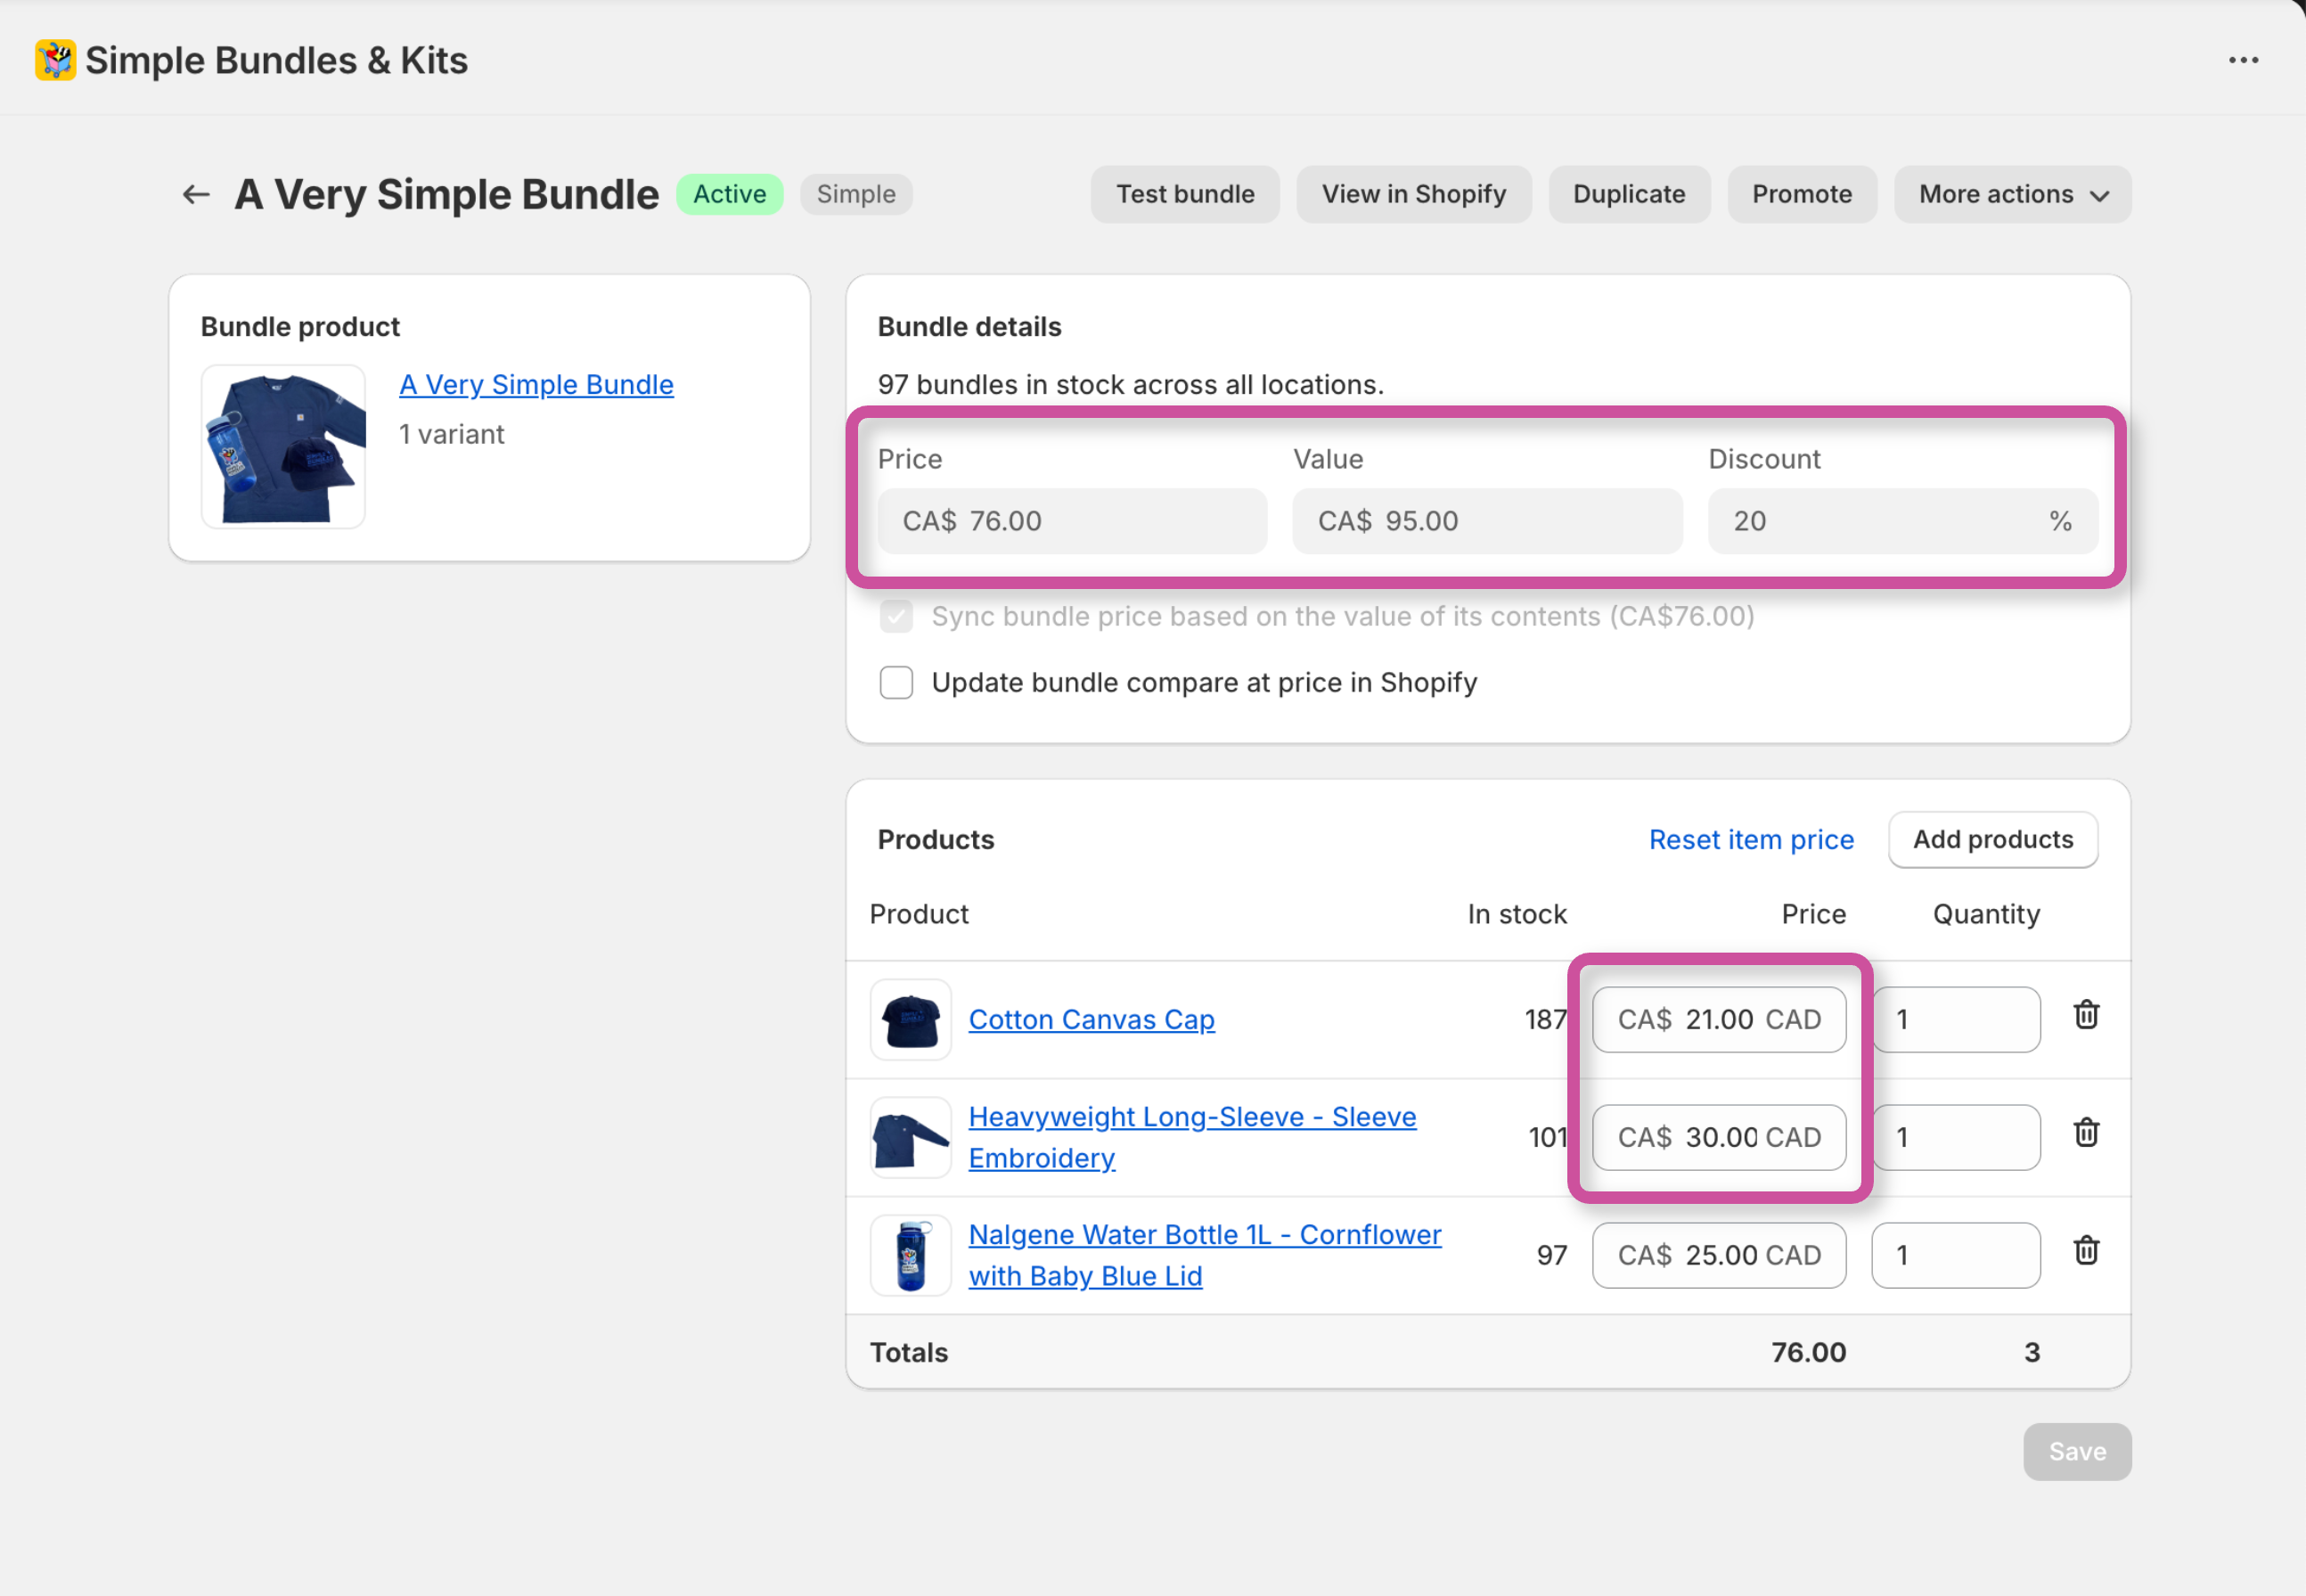Click the bundle product image thumbnail
Viewport: 2306px width, 1596px height.
(283, 446)
